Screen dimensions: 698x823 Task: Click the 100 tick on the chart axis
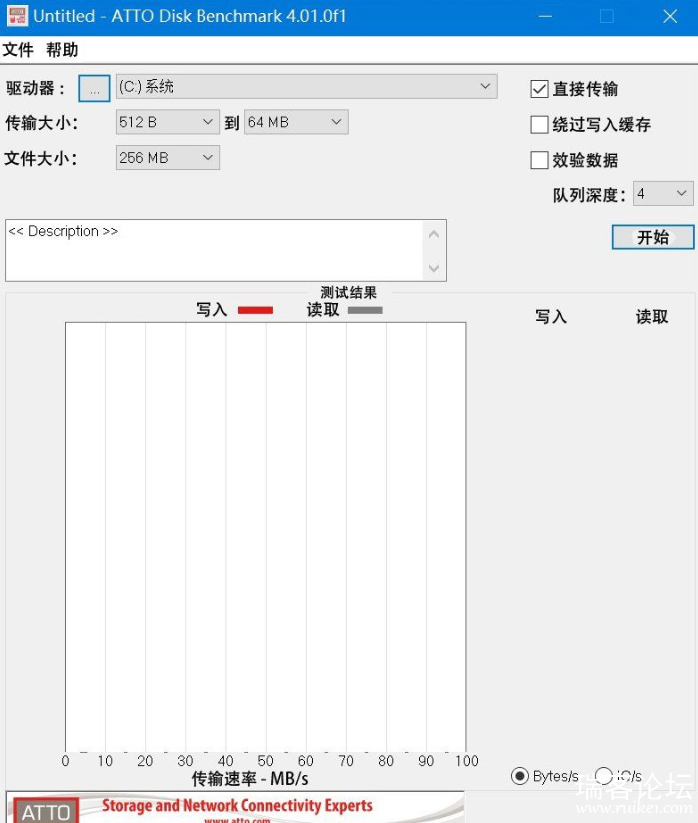click(x=467, y=761)
